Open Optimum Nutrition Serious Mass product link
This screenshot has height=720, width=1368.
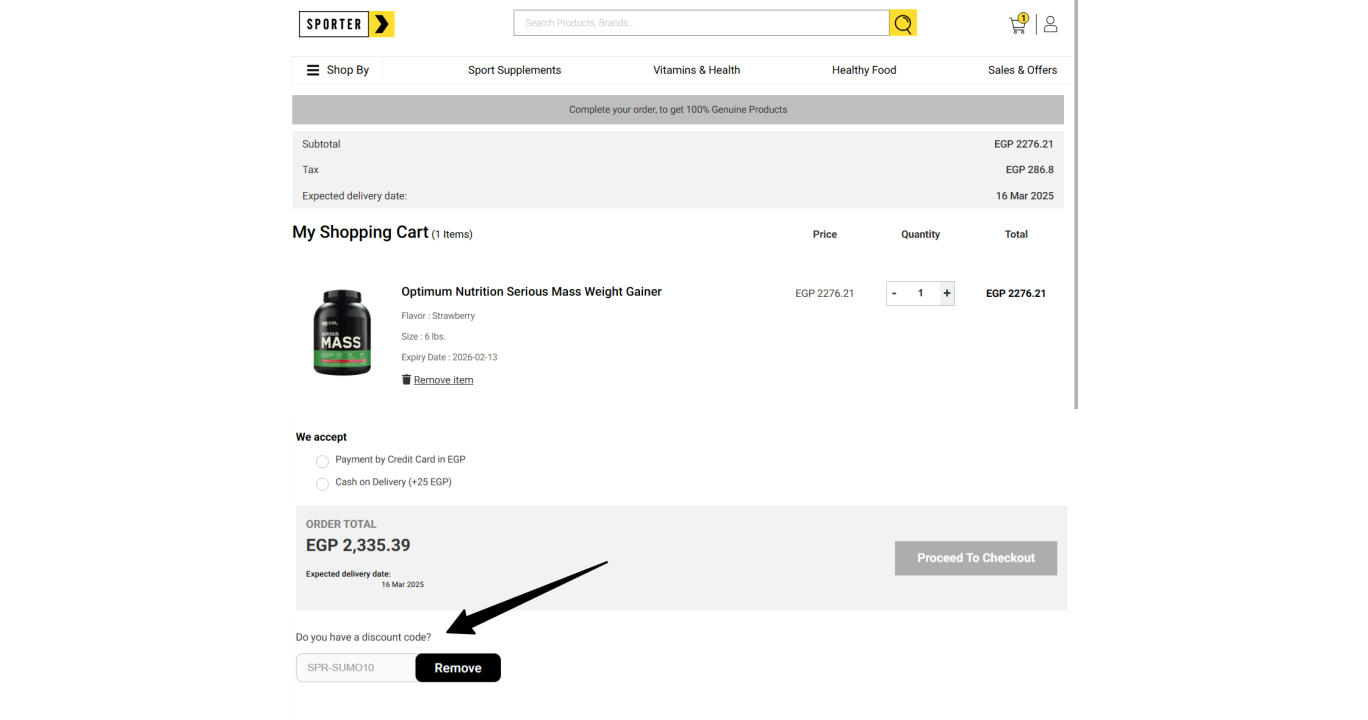point(531,292)
